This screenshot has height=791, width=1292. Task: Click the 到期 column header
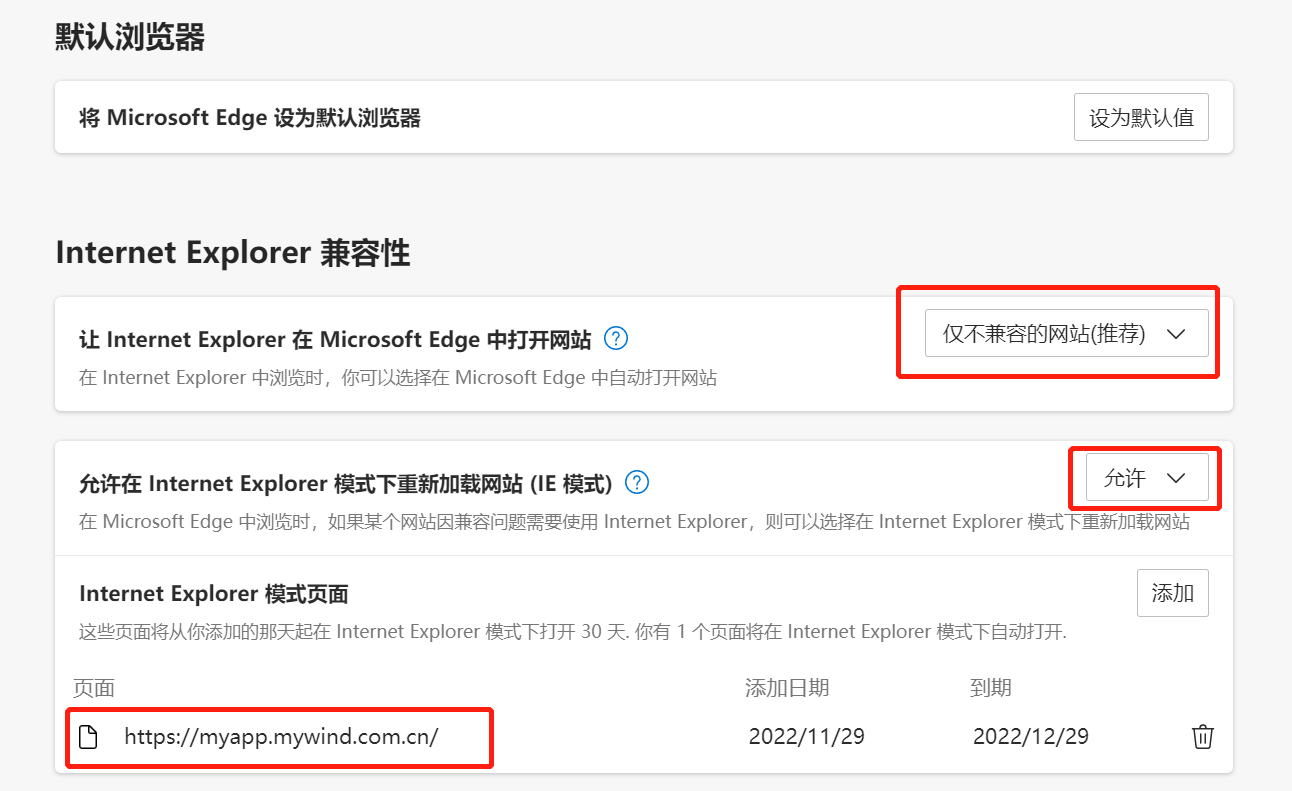[x=990, y=688]
